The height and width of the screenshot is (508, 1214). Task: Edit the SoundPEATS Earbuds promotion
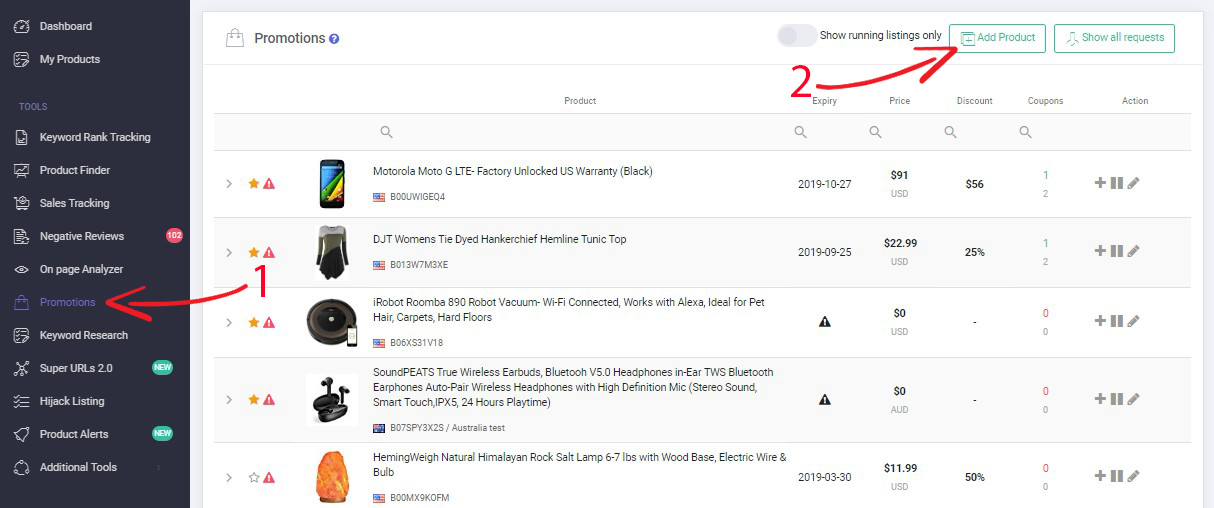click(x=1133, y=398)
